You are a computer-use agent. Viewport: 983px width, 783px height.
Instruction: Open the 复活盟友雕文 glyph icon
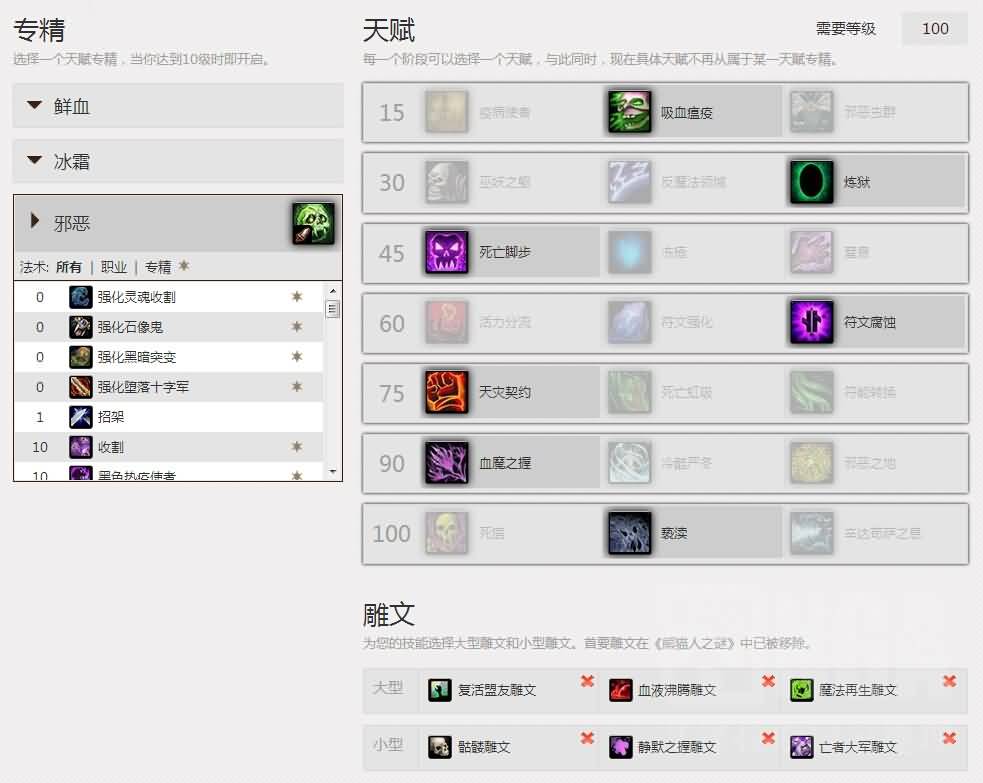439,690
